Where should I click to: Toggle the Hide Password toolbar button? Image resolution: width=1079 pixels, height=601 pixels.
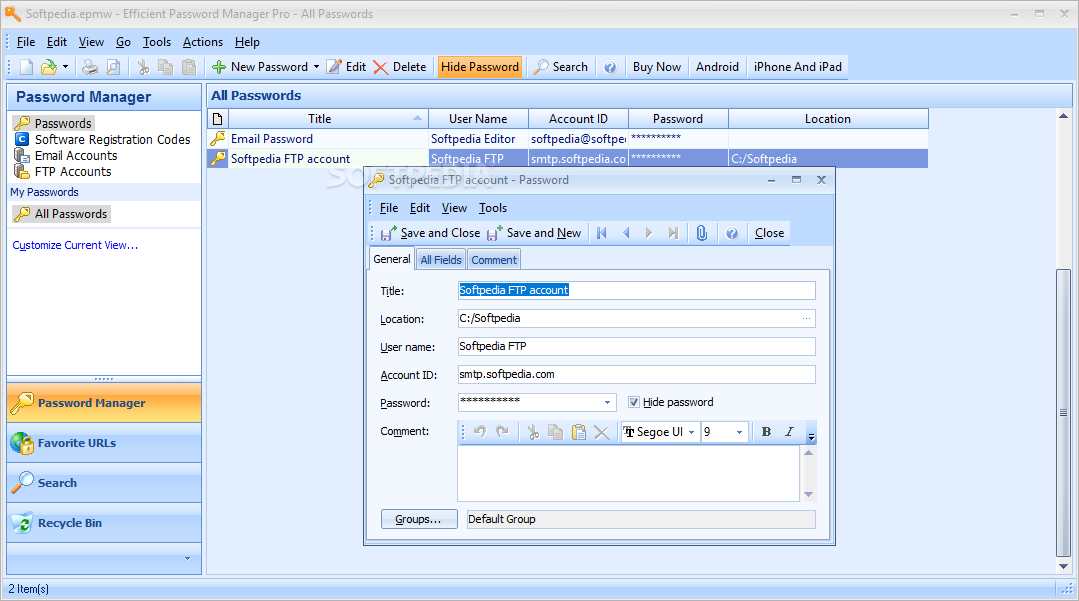480,67
